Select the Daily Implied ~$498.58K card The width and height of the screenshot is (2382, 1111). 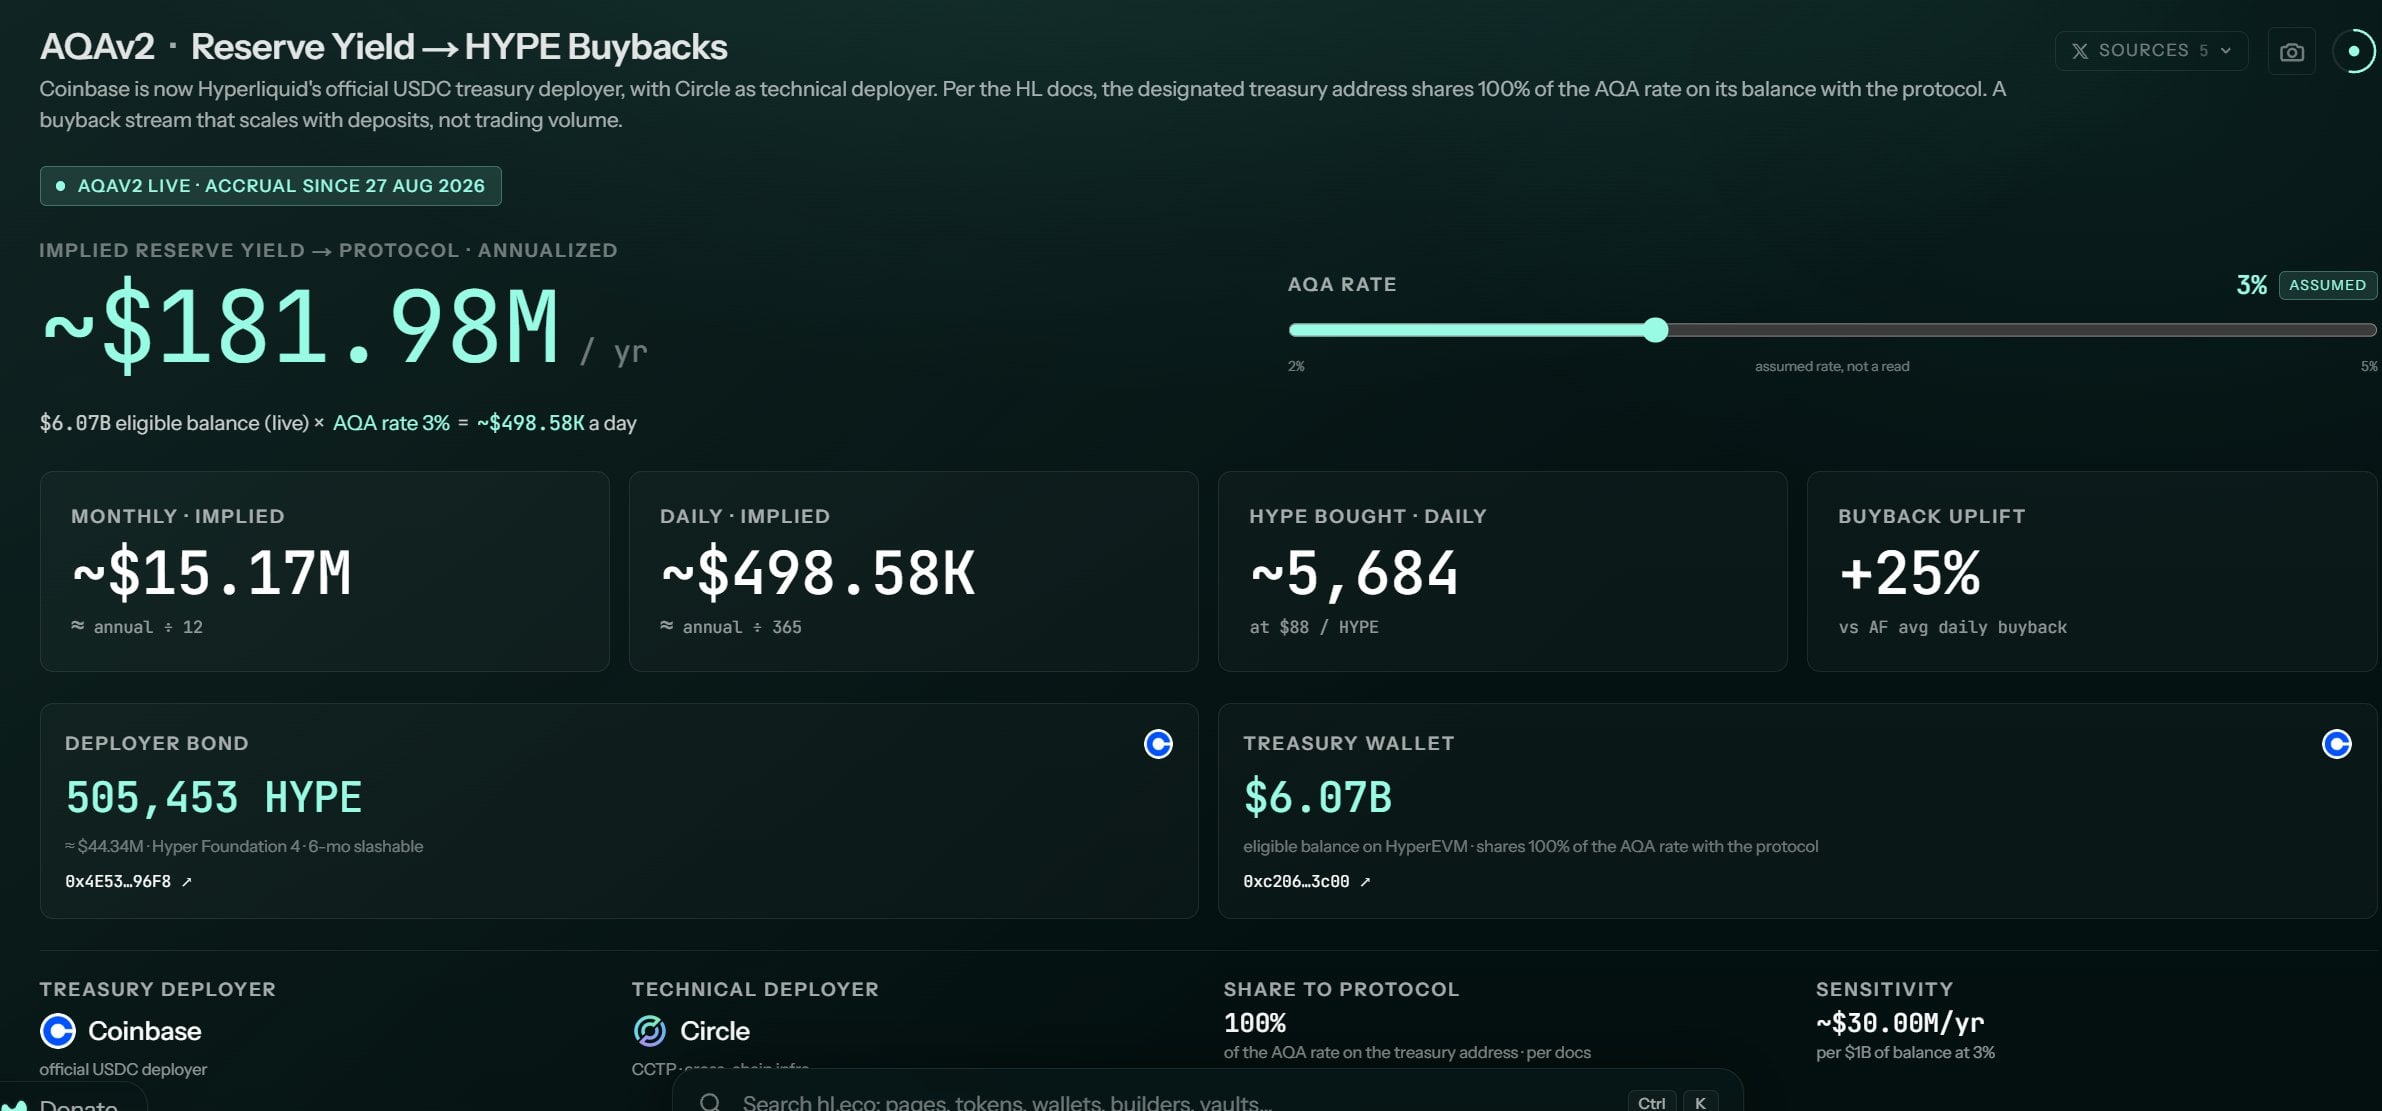pos(913,571)
